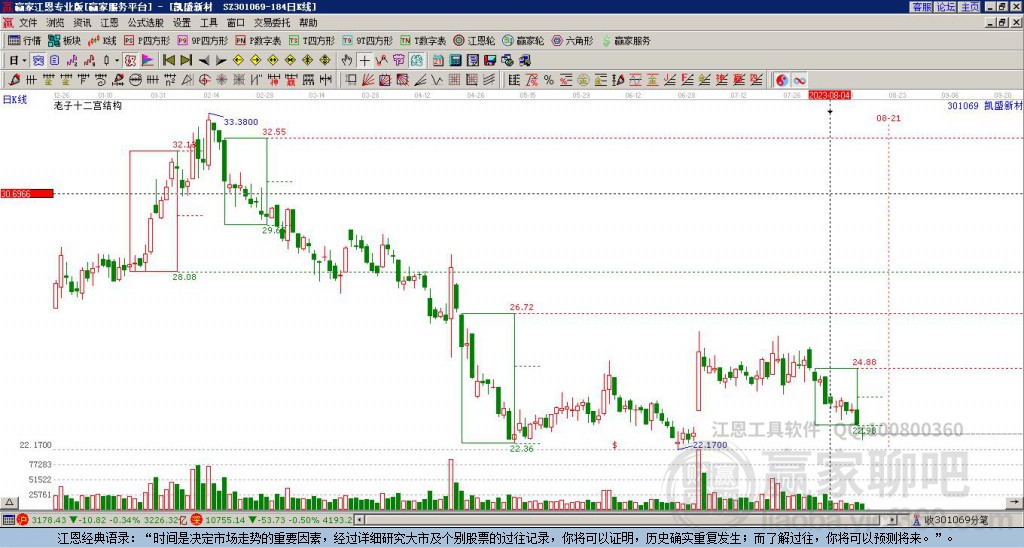This screenshot has width=1024, height=548.
Task: Open the P数字表 tool
Action: [258, 40]
